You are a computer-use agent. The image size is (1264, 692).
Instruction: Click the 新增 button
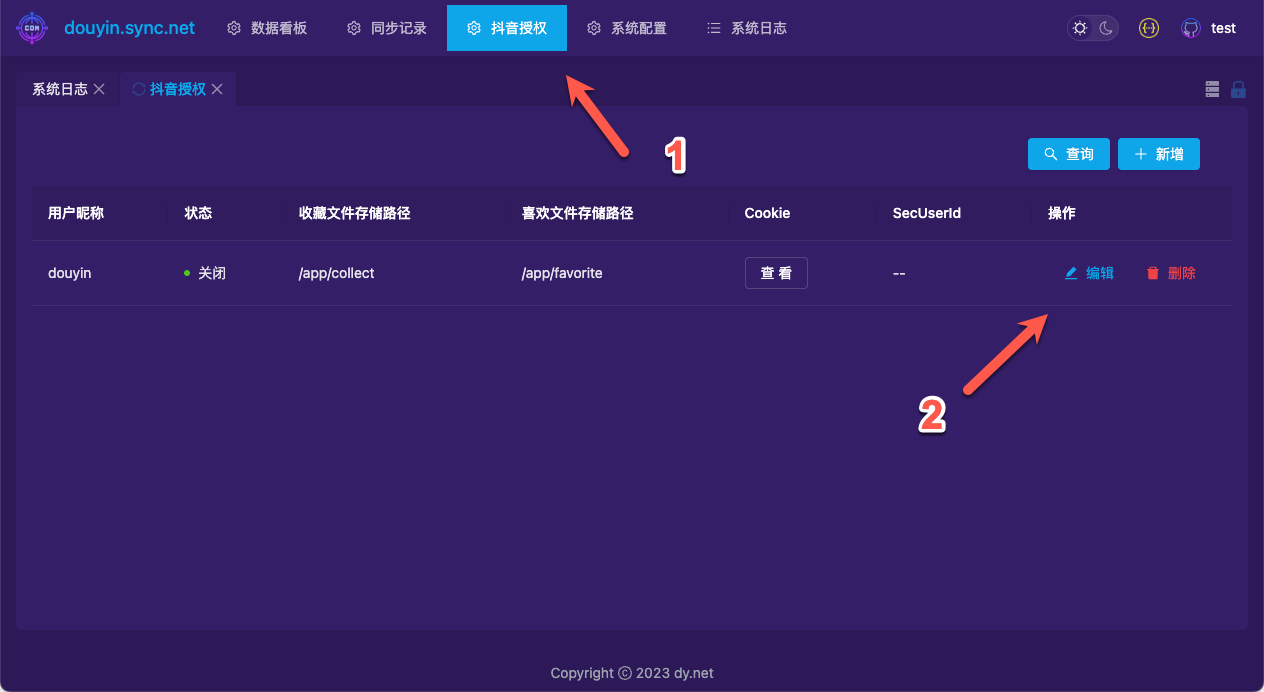tap(1158, 153)
